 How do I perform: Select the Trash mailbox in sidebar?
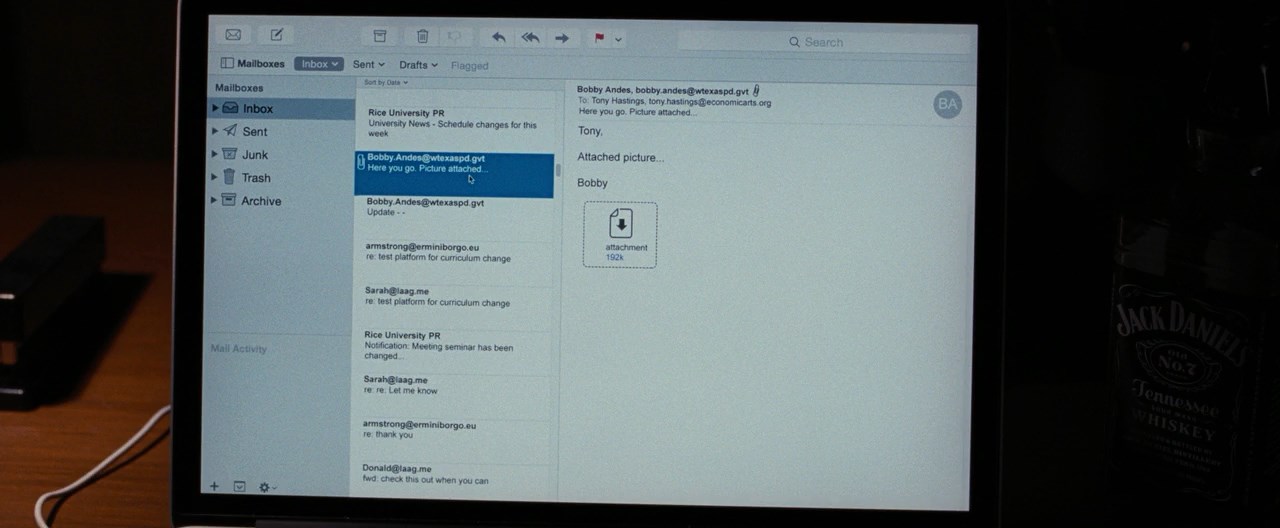click(255, 178)
